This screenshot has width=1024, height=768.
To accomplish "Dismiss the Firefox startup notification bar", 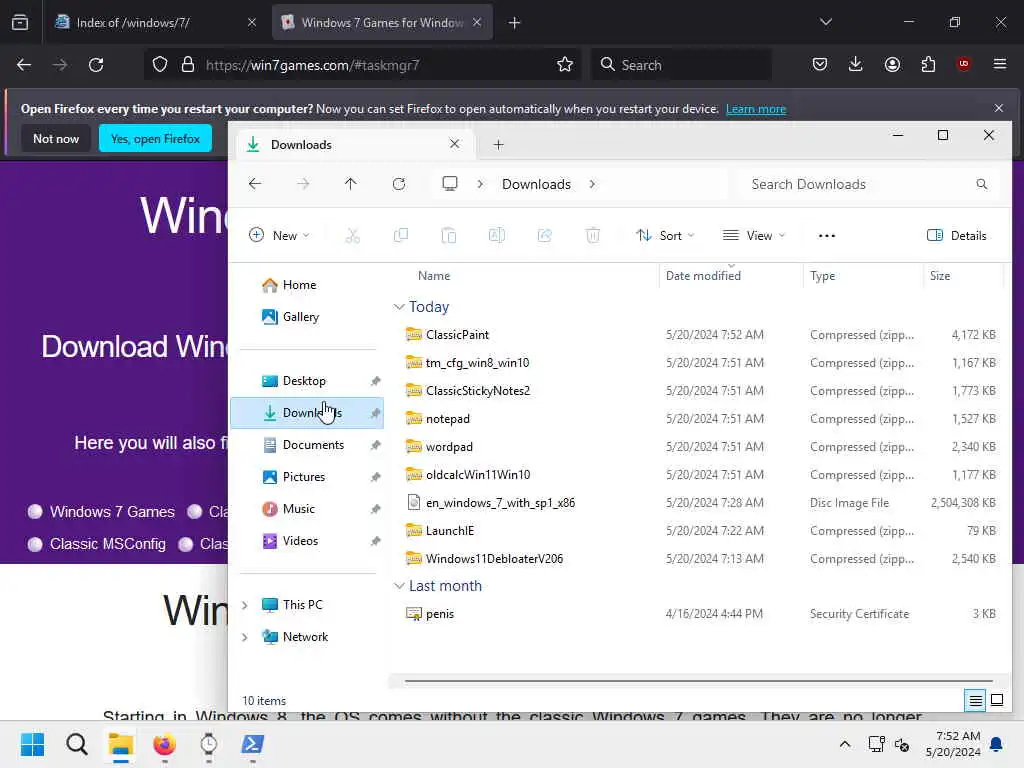I will tap(999, 108).
